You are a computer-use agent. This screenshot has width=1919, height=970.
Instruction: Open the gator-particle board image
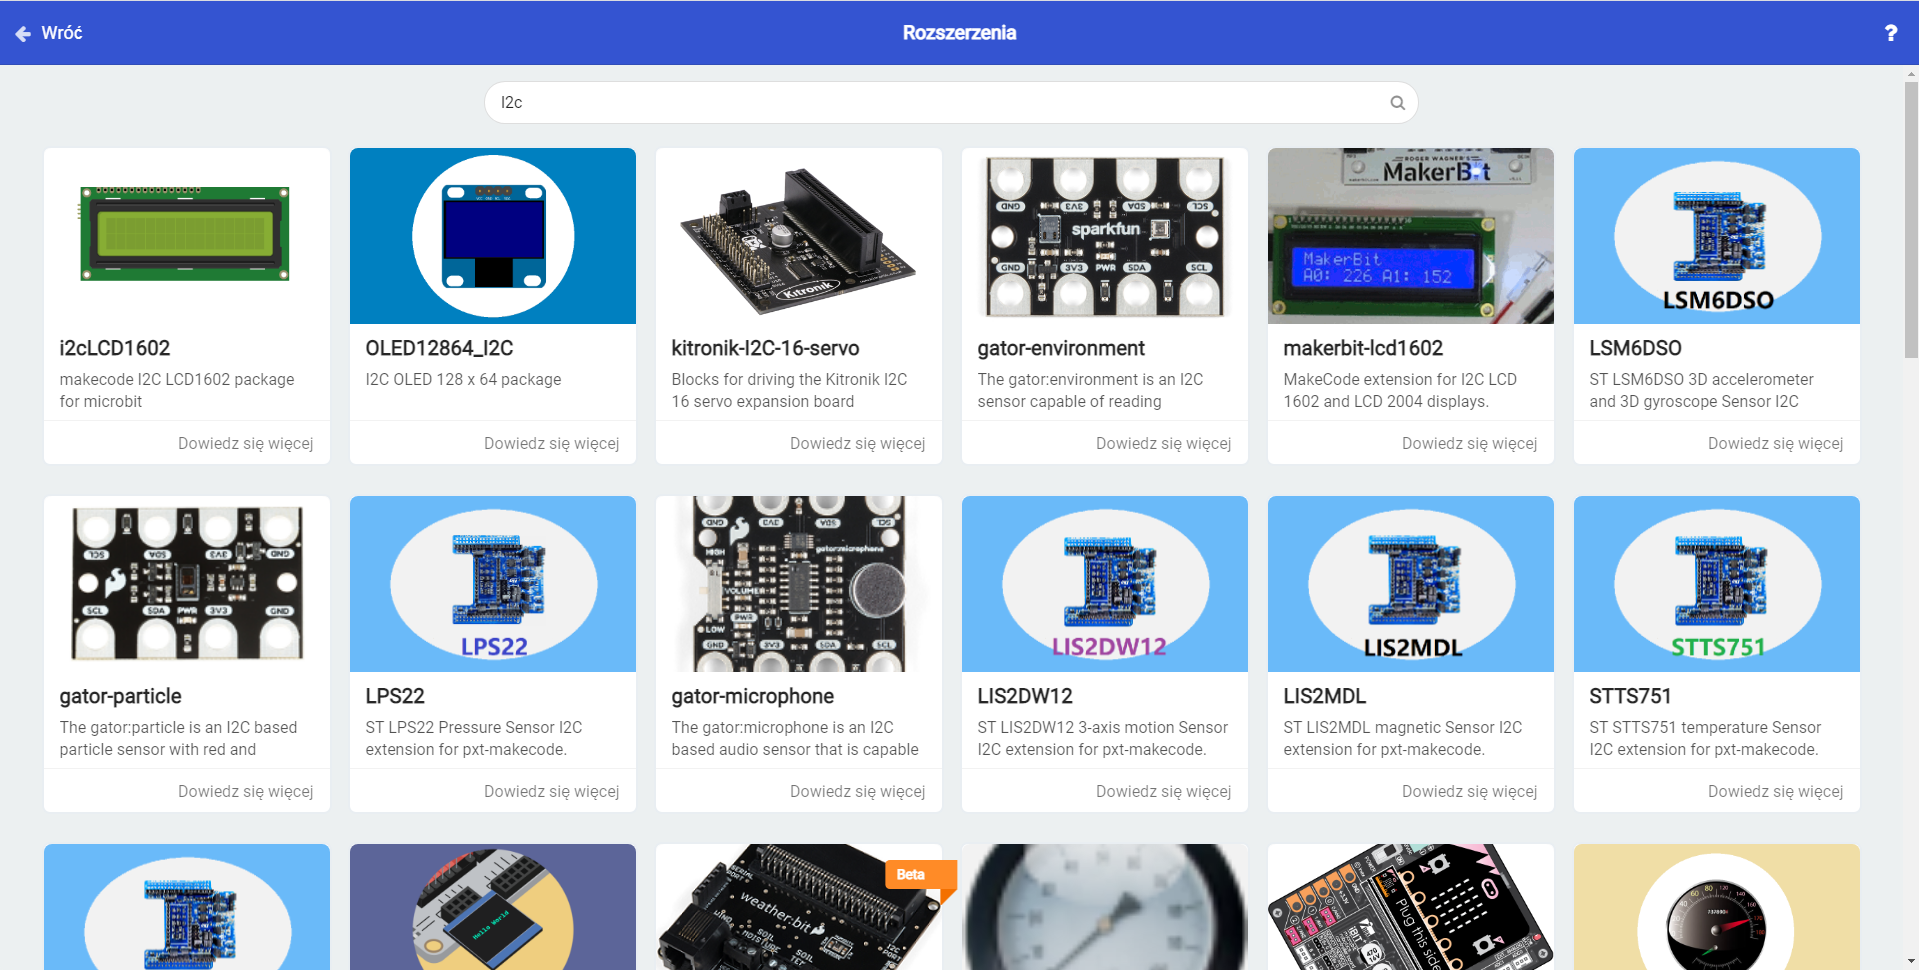tap(187, 584)
